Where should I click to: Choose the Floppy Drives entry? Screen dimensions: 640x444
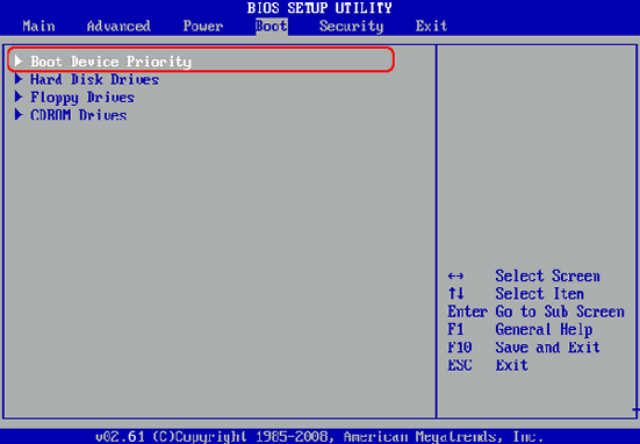point(82,97)
